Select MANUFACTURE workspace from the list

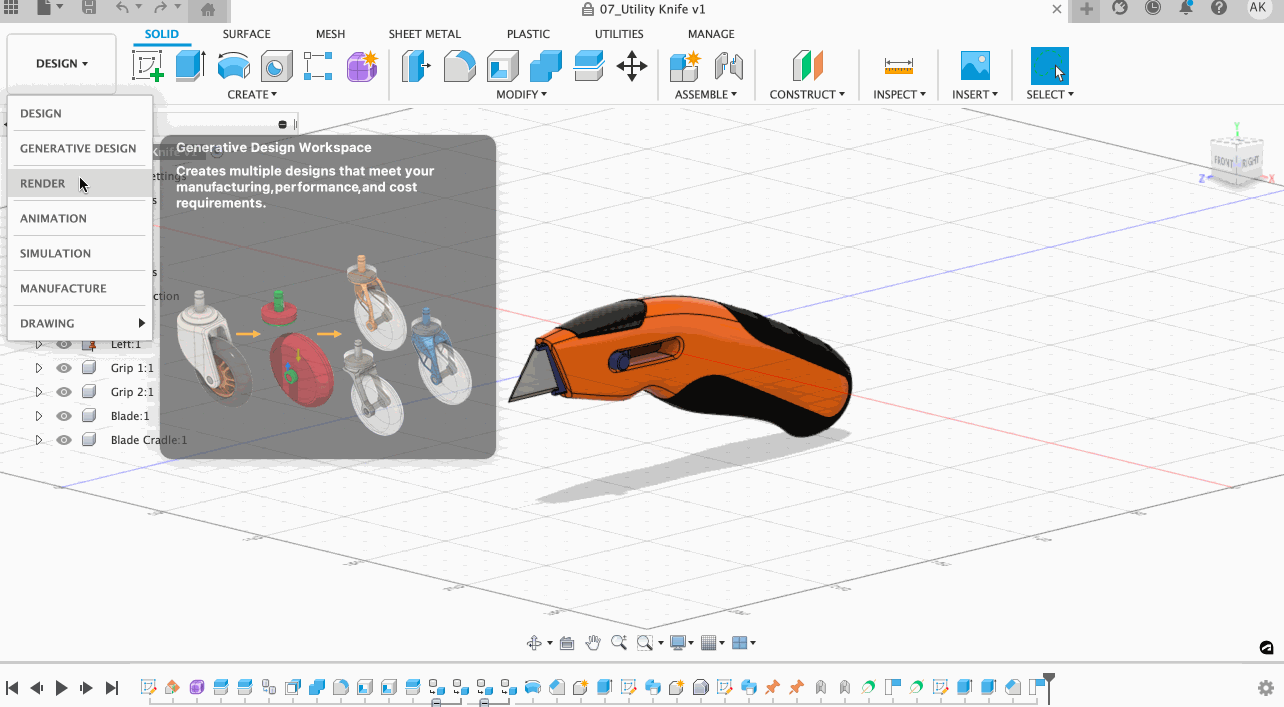(x=63, y=289)
